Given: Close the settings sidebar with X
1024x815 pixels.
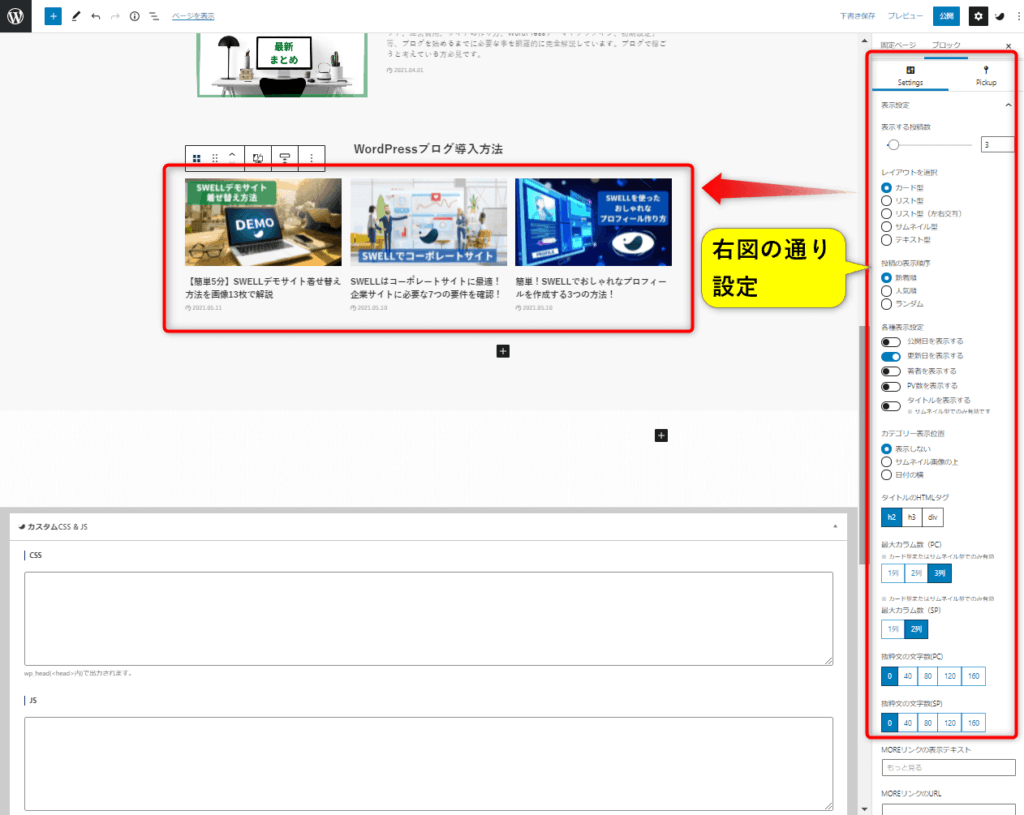Looking at the screenshot, I should [x=1008, y=46].
